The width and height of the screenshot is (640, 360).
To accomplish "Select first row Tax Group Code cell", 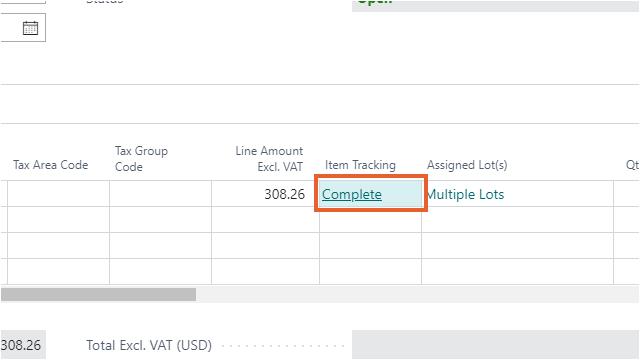I will click(160, 194).
